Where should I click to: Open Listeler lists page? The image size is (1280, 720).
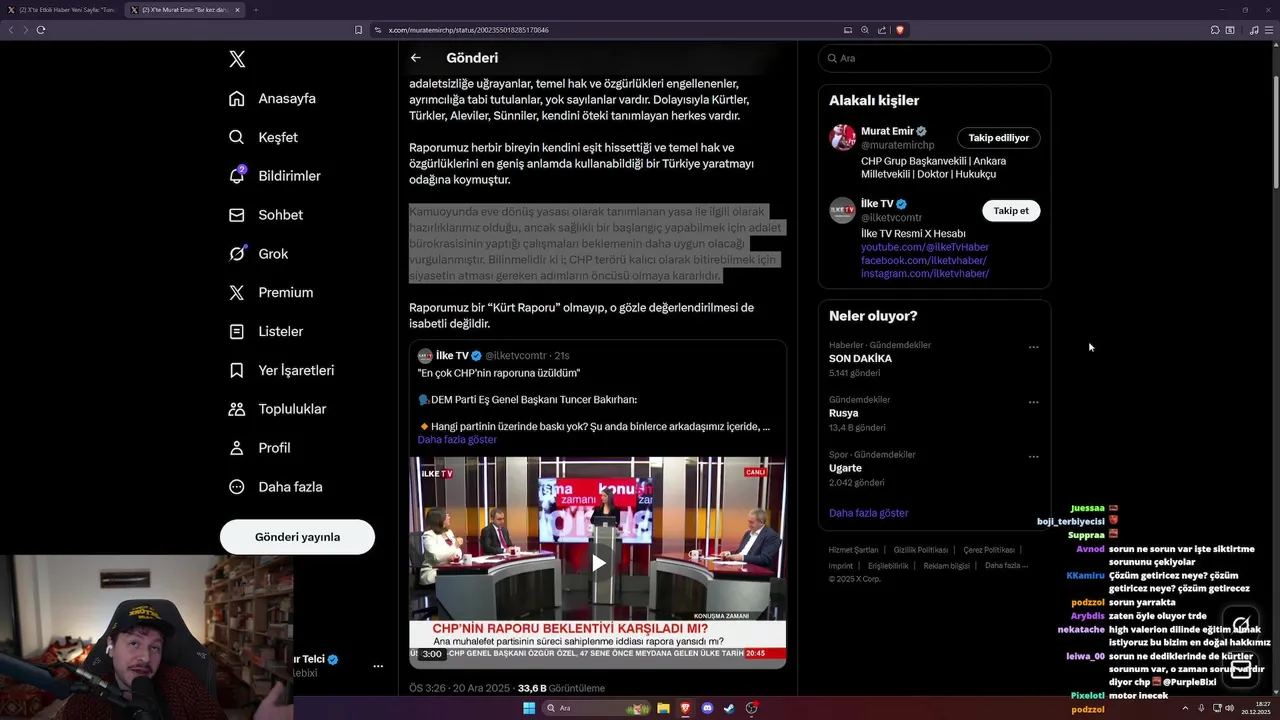[265, 331]
